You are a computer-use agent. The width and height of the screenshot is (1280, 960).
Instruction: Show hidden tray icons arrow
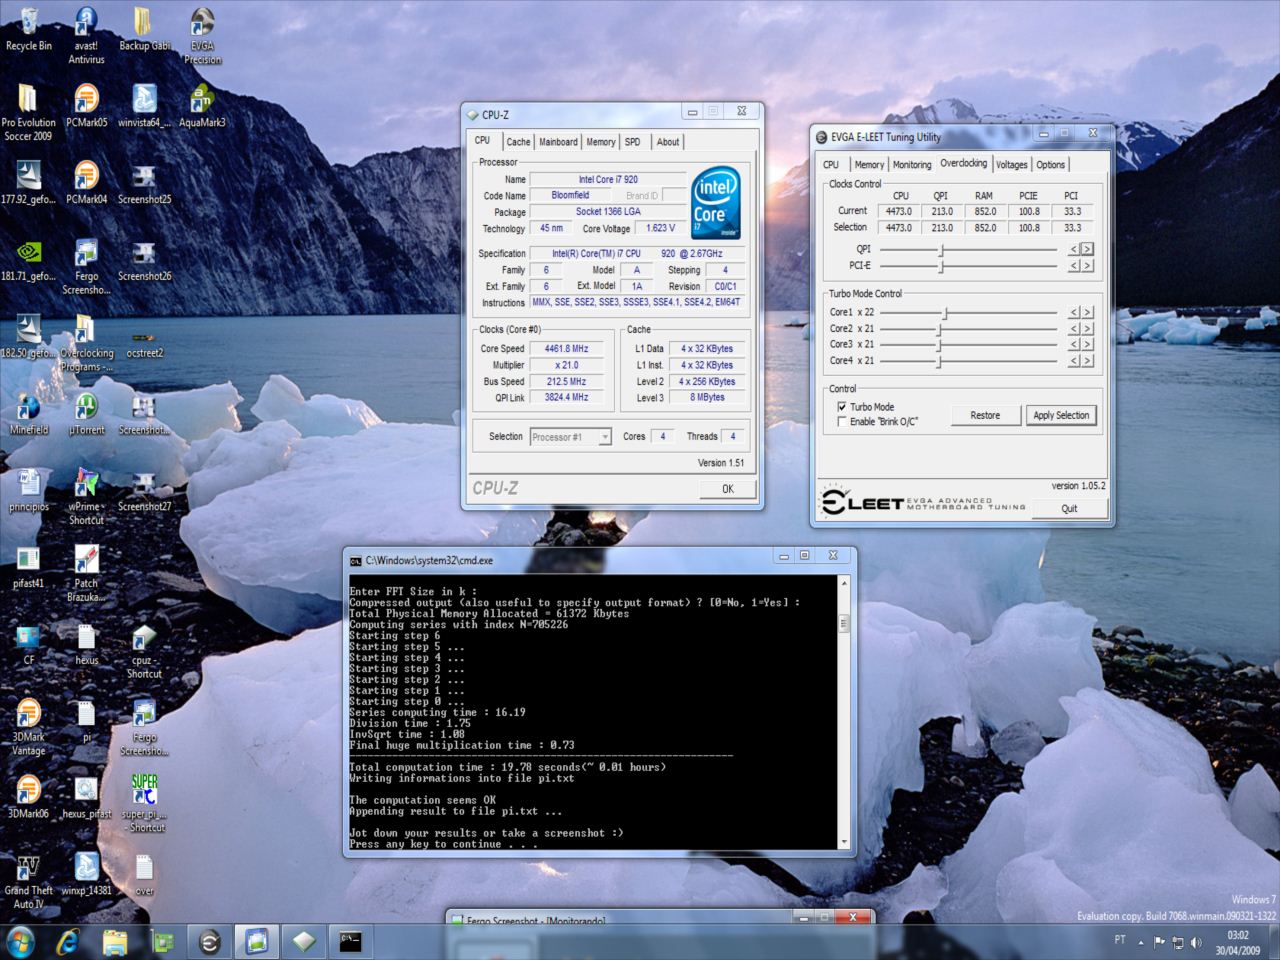point(1141,941)
